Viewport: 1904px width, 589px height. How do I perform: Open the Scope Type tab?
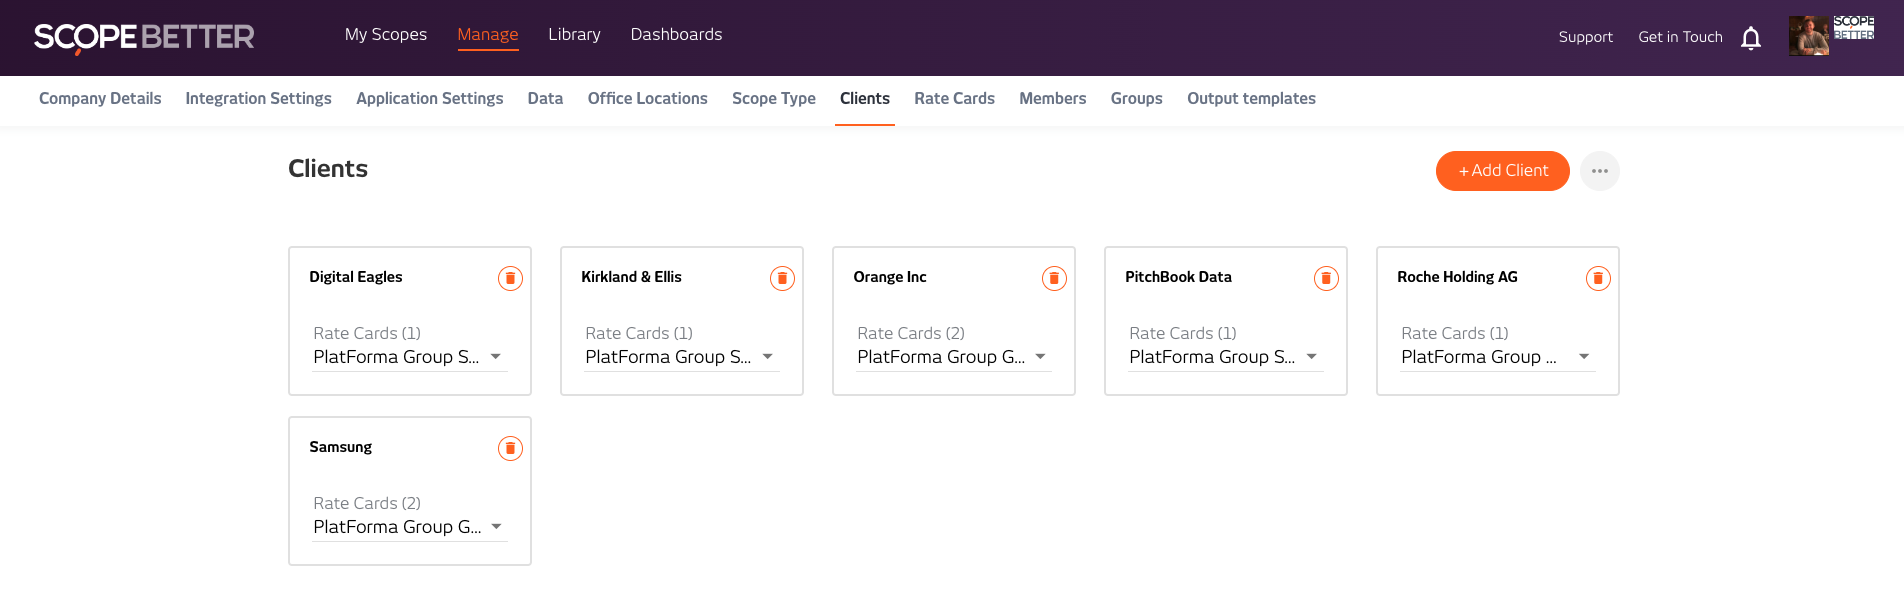(774, 98)
